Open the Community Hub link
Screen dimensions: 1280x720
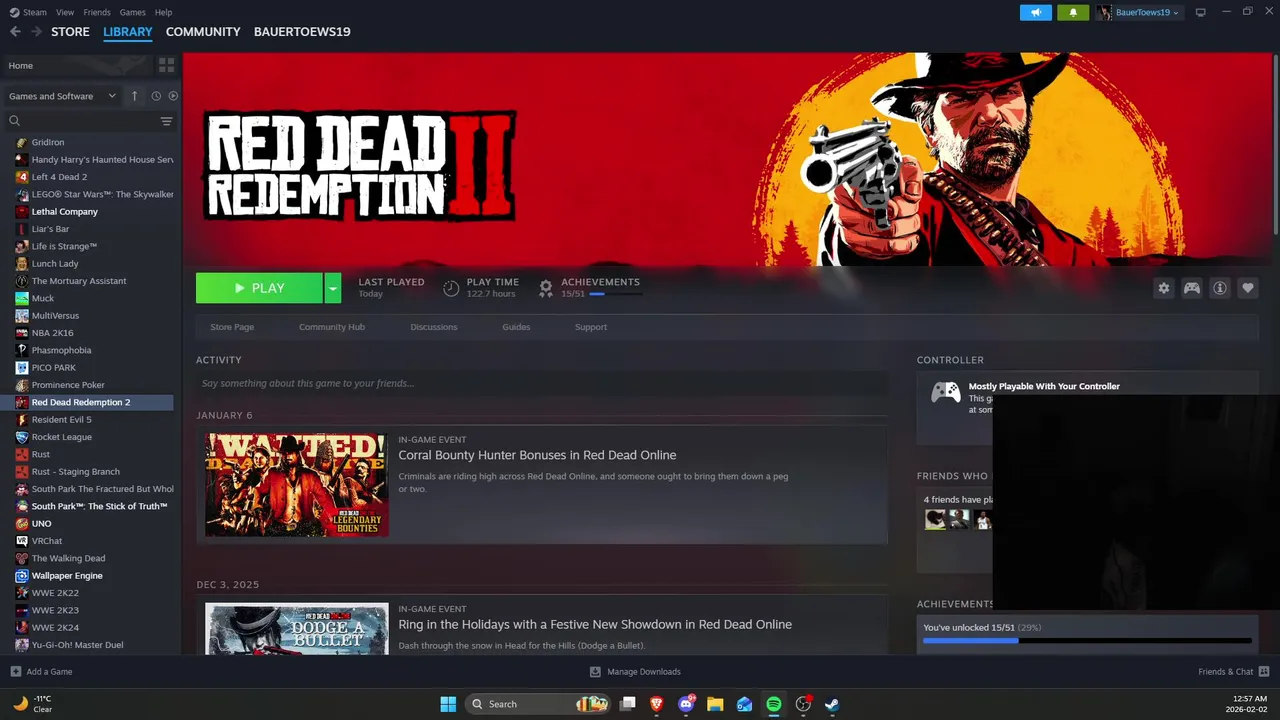[332, 327]
